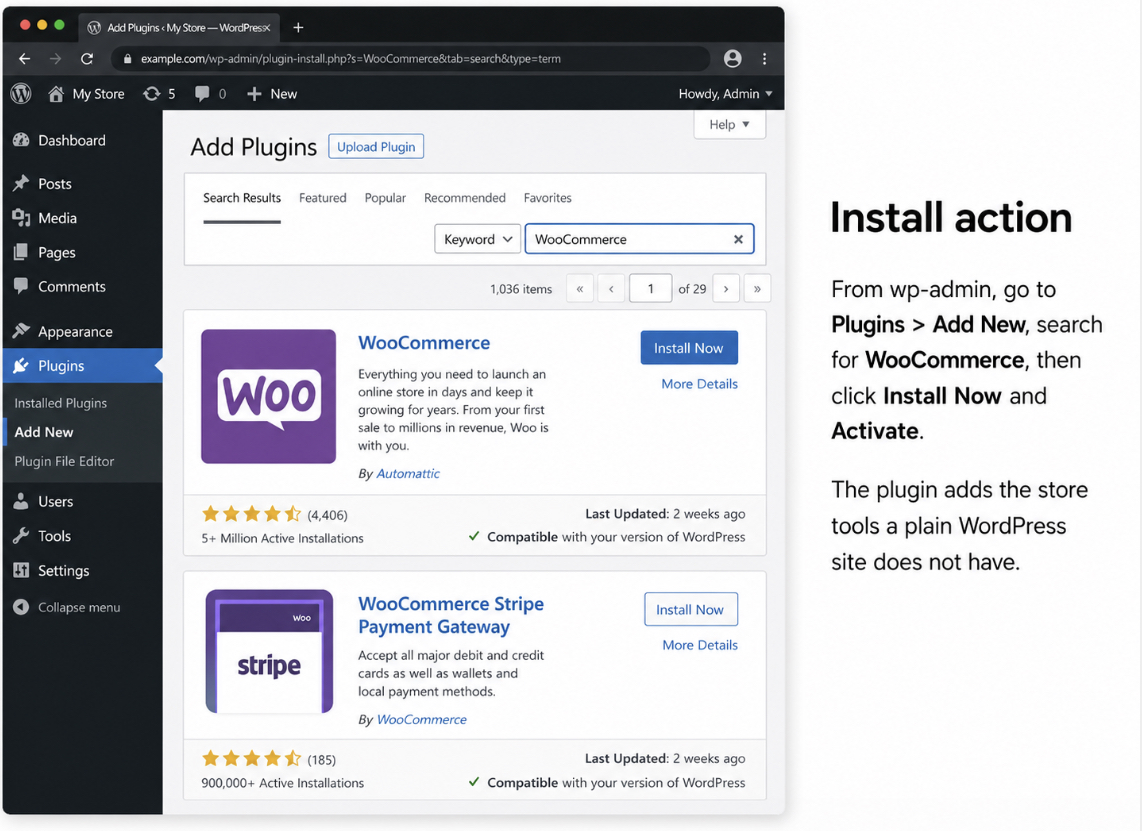Install the WooCommerce plugin now
This screenshot has height=831, width=1142.
[689, 348]
